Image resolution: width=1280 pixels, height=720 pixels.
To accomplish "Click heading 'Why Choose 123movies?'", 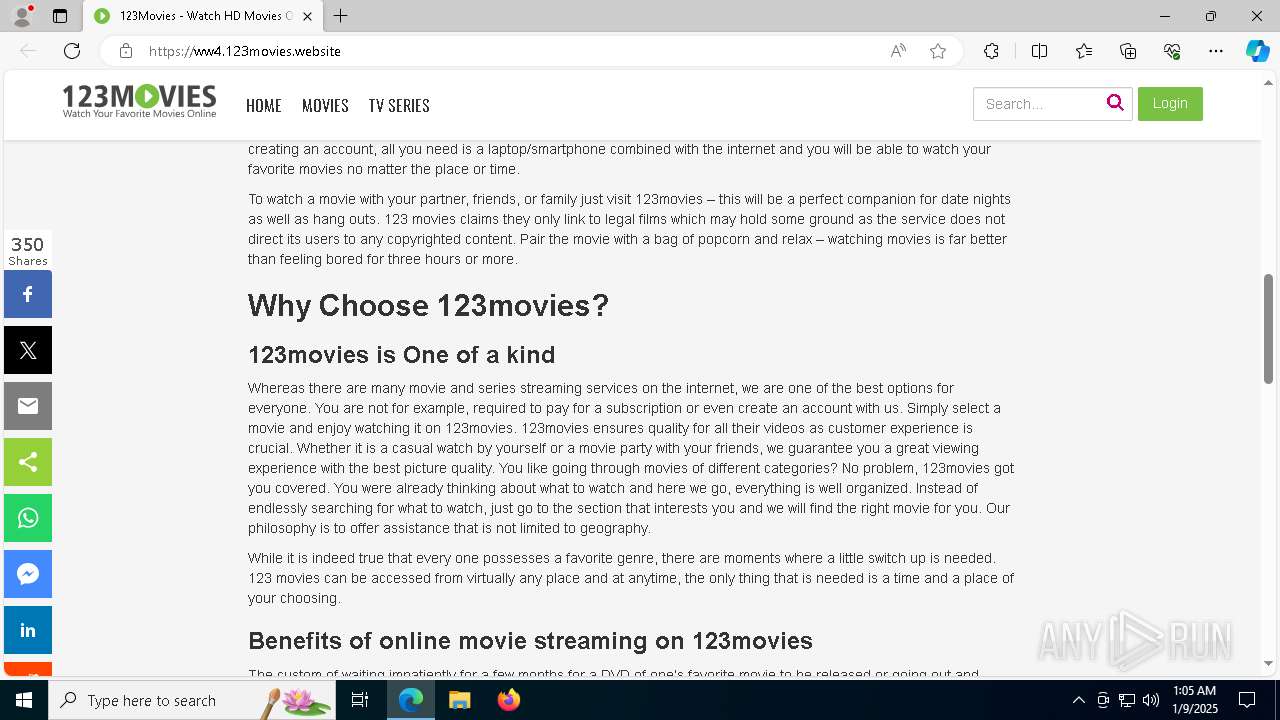I will (428, 306).
